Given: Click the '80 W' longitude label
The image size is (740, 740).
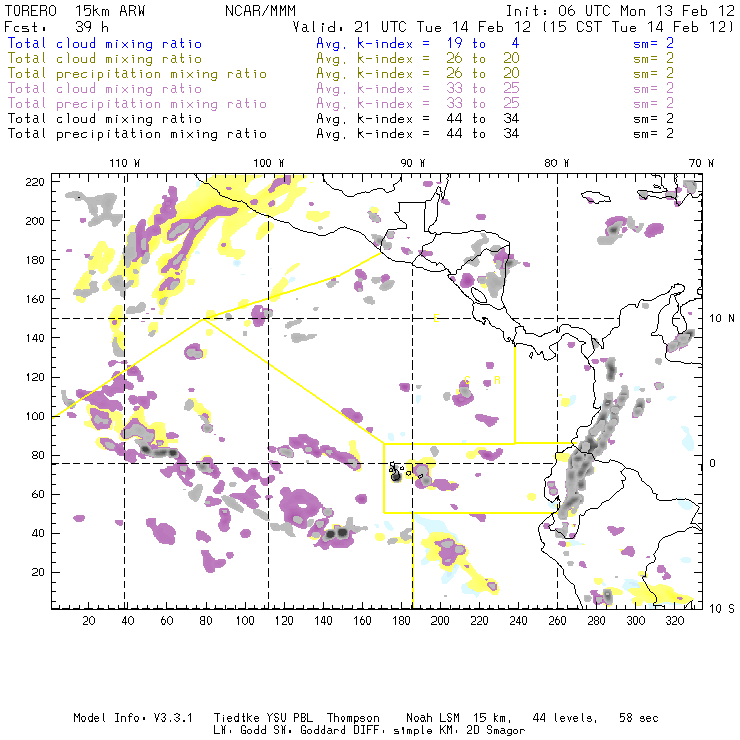Looking at the screenshot, I should (x=556, y=163).
